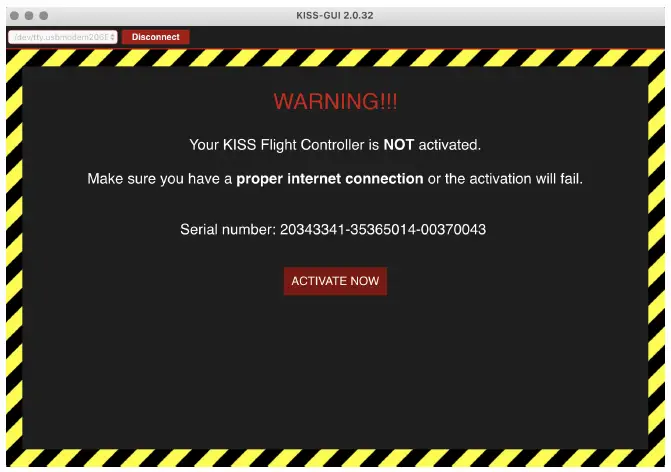Click the KISS-GUI 2.0.32 title text
The width and height of the screenshot is (671, 472).
[335, 16]
